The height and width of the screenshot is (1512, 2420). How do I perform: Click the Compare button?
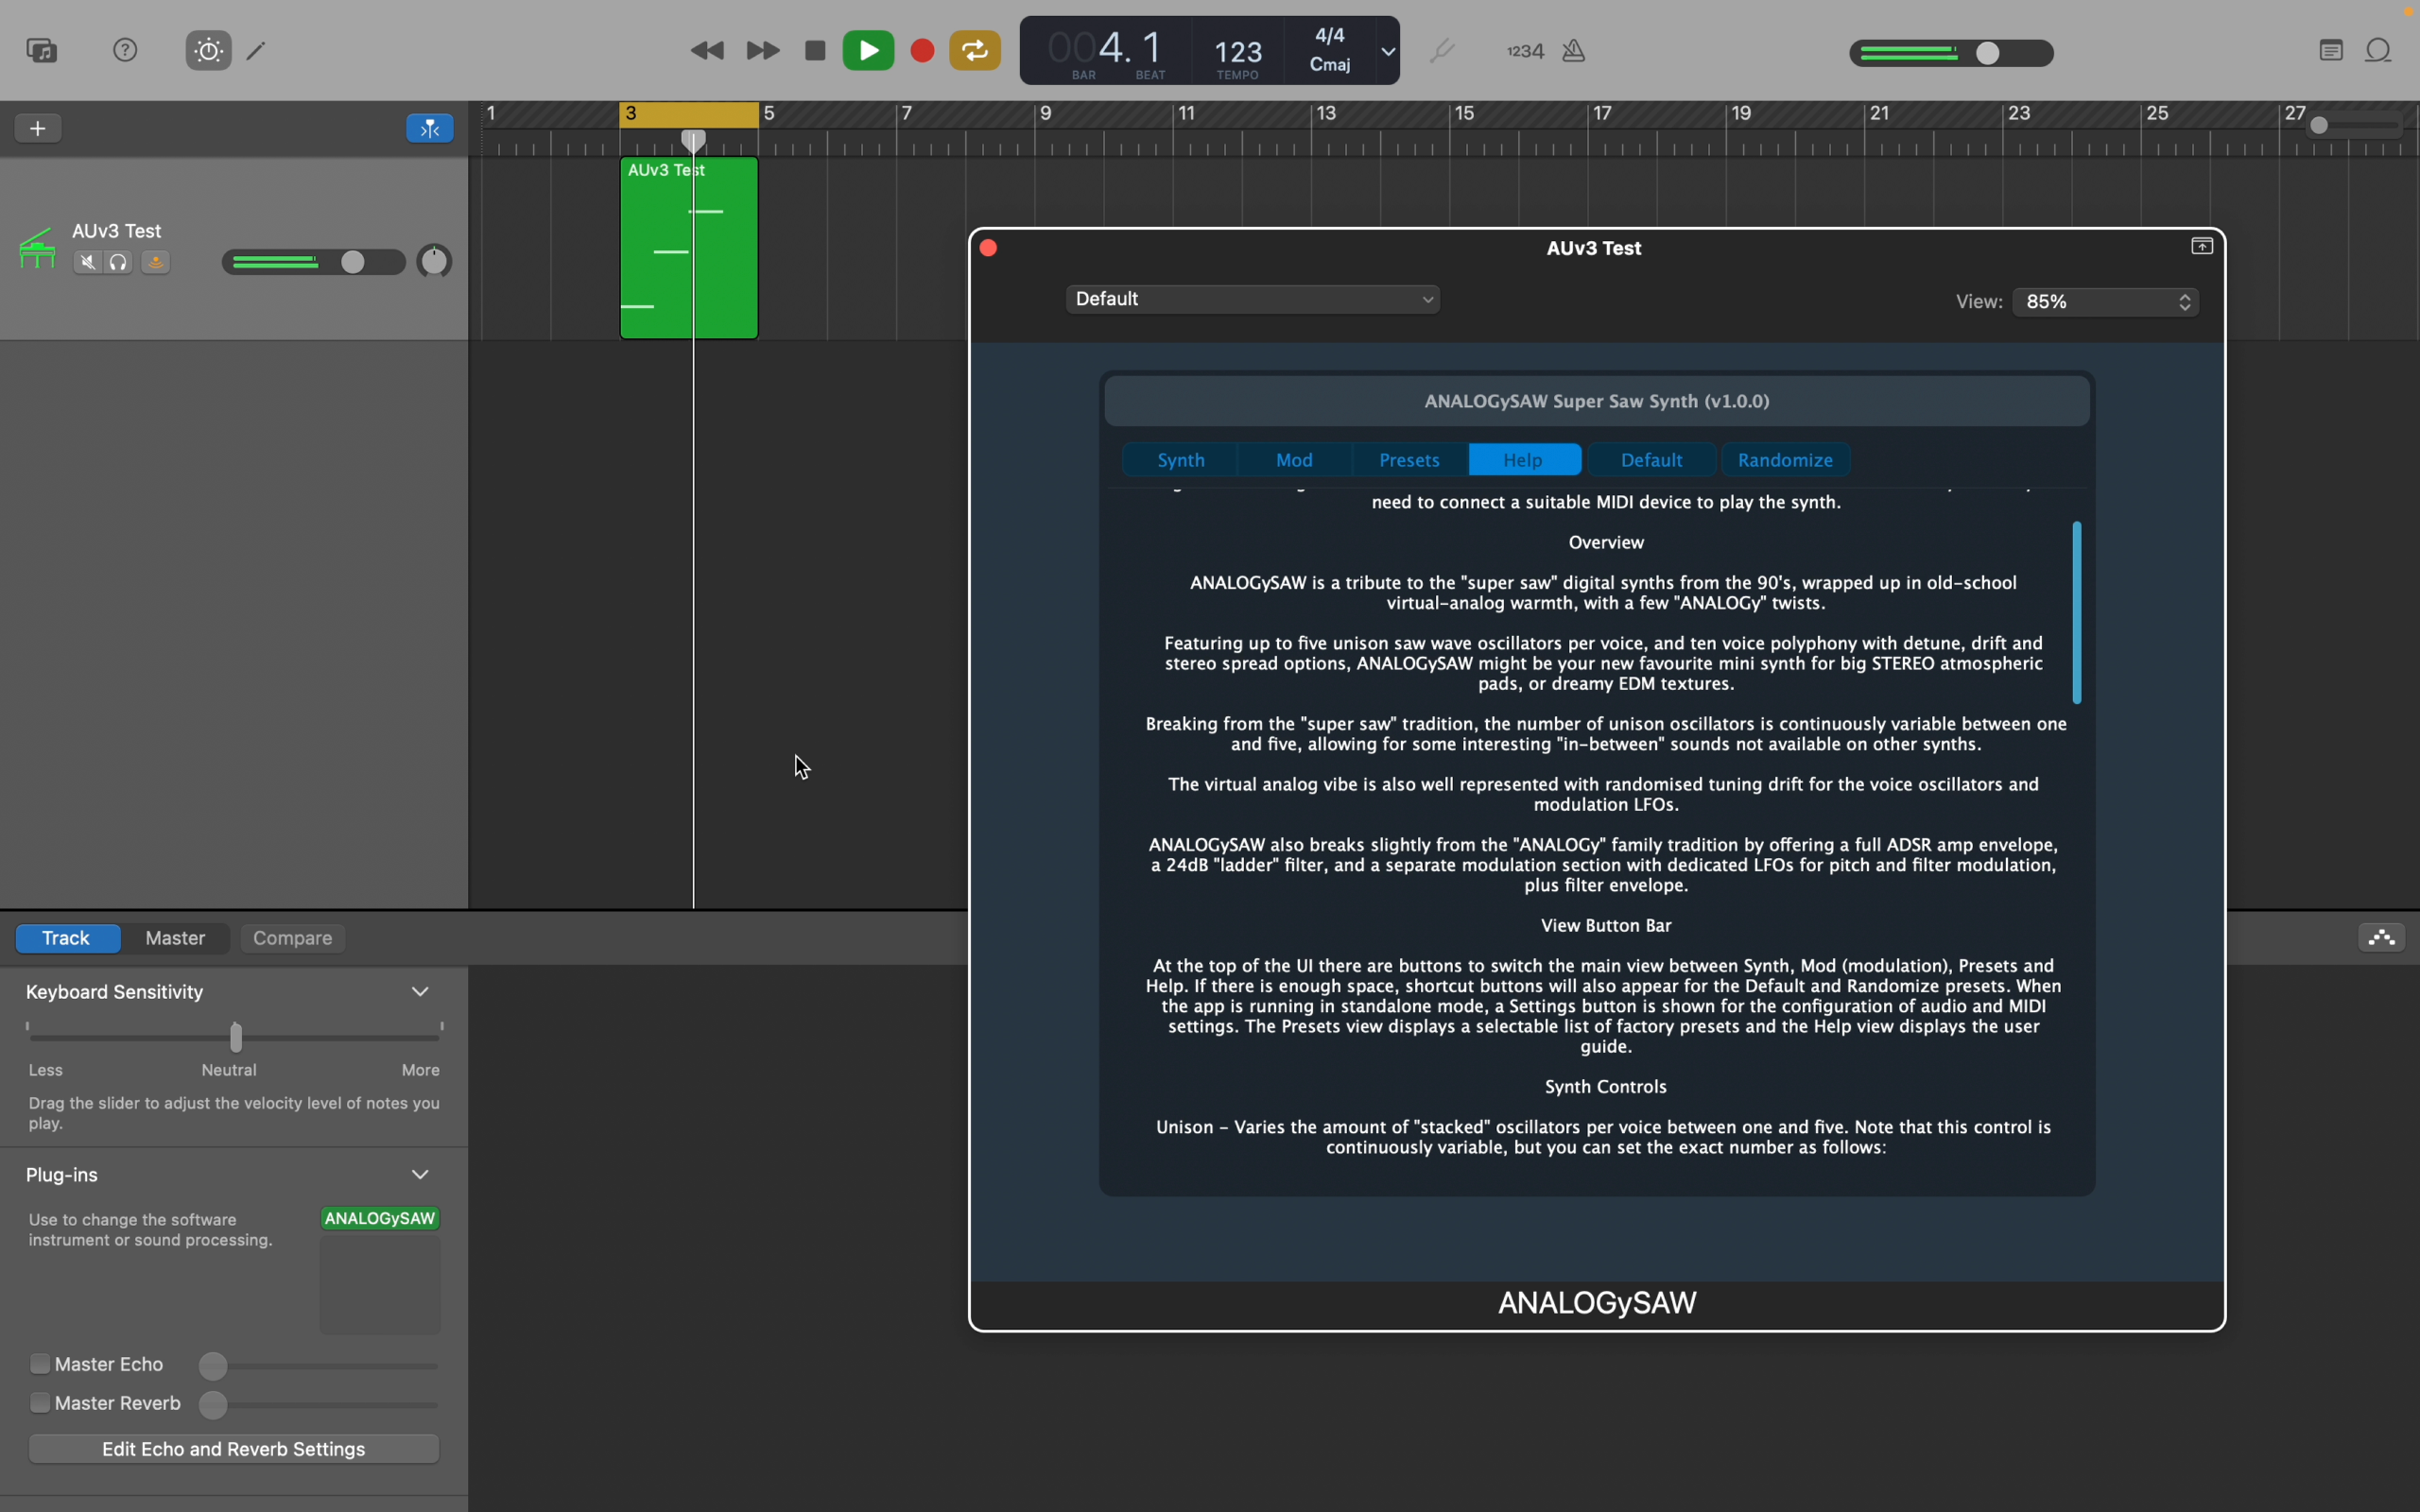coord(293,938)
